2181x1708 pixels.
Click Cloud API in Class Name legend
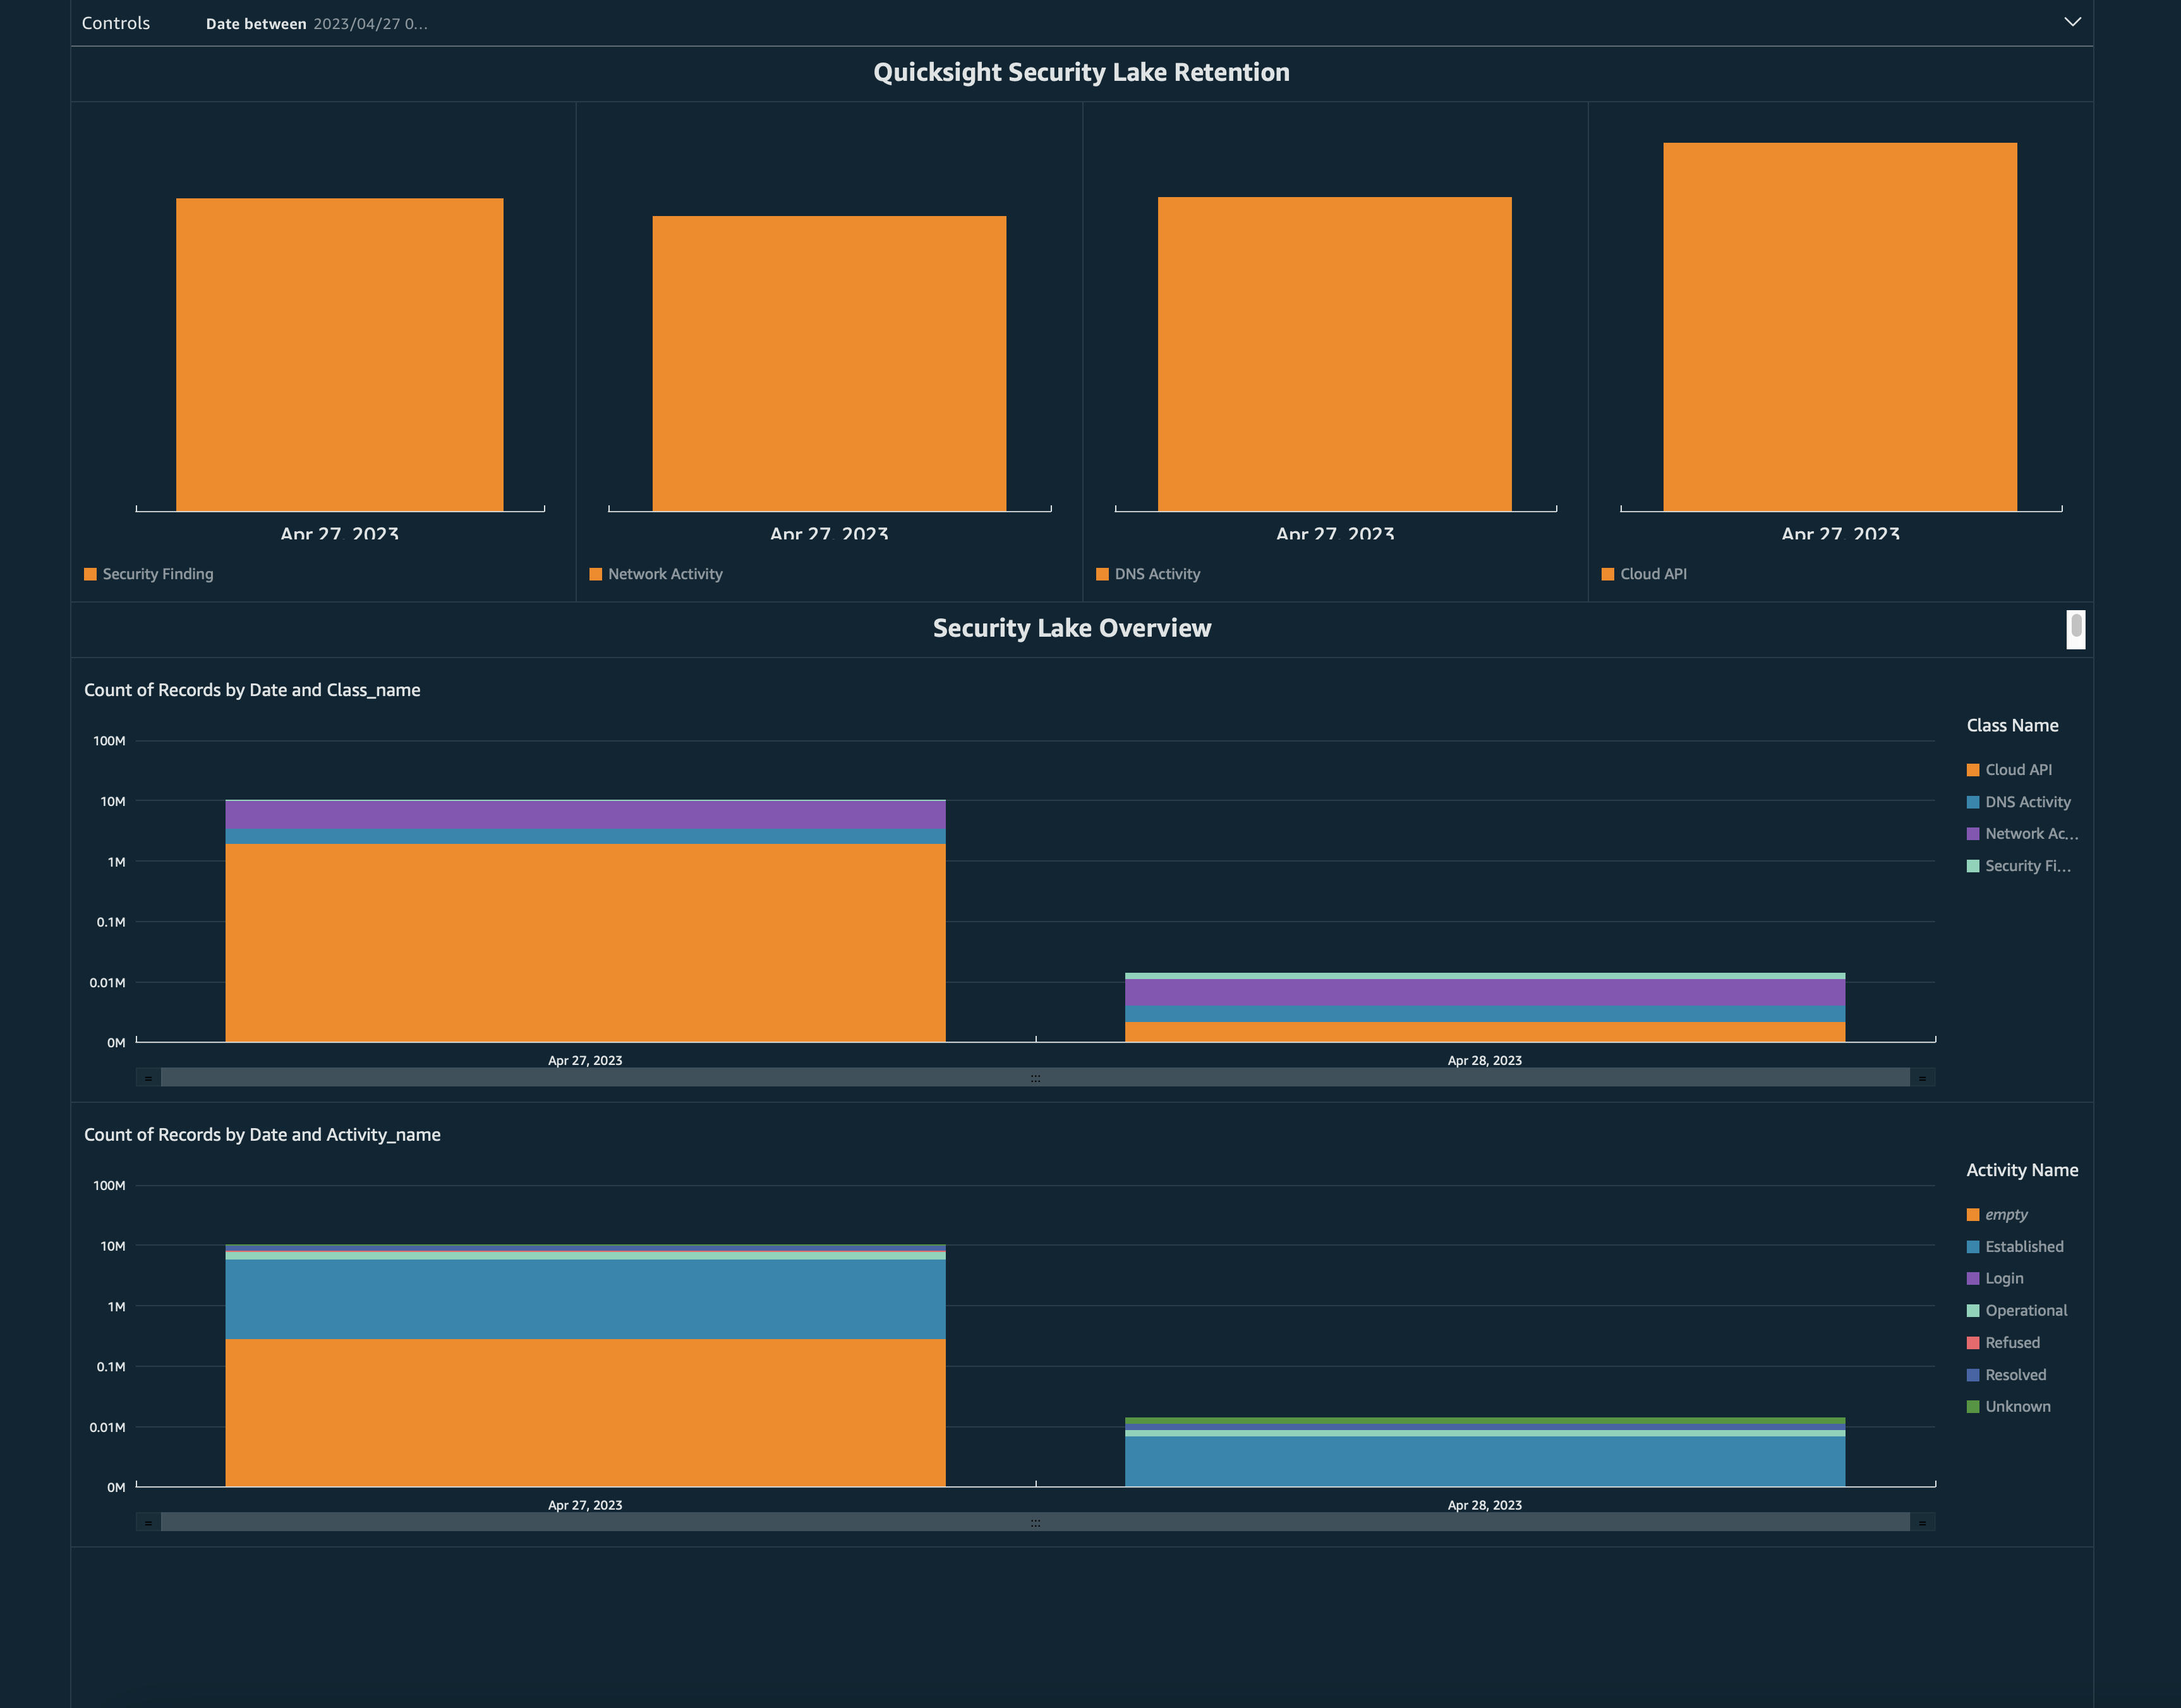[2009, 770]
